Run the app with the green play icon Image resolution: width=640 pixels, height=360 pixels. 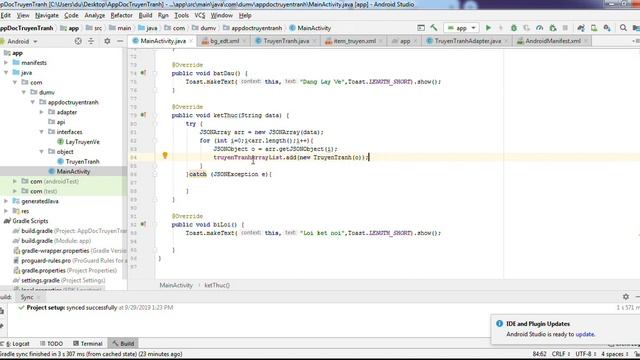pos(488,28)
